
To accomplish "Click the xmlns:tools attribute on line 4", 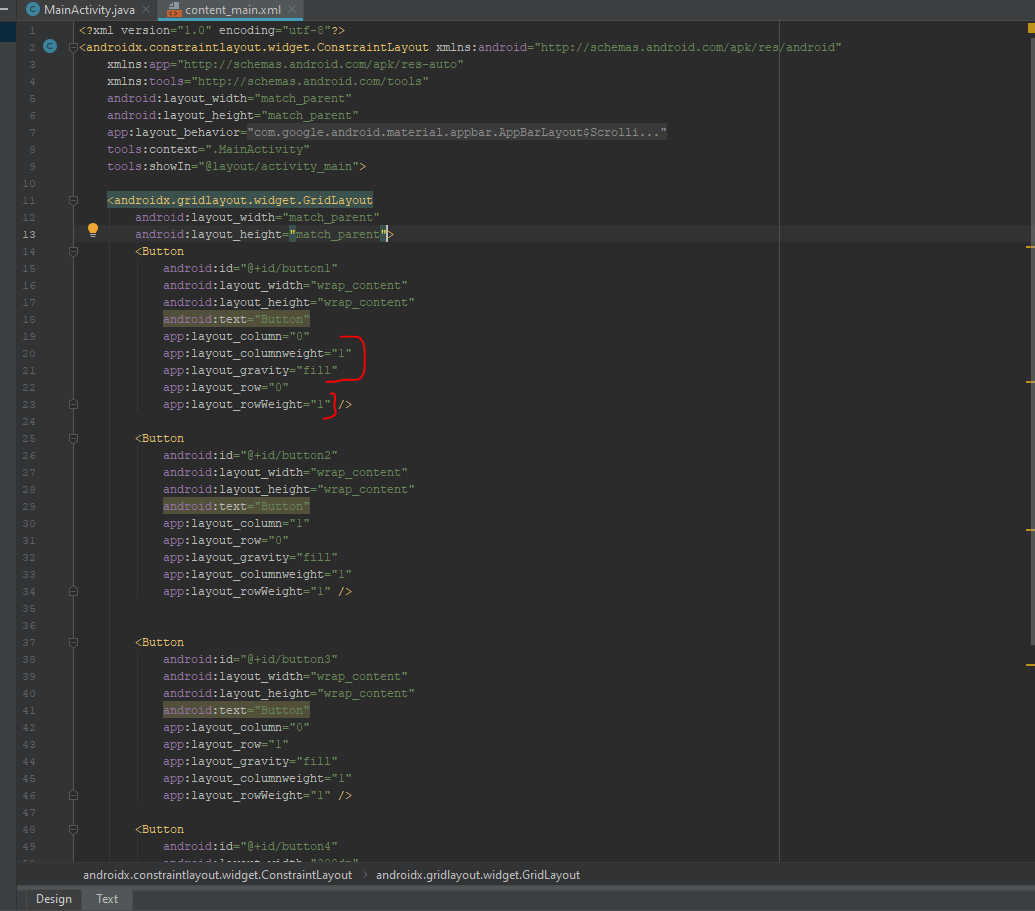I will [268, 81].
